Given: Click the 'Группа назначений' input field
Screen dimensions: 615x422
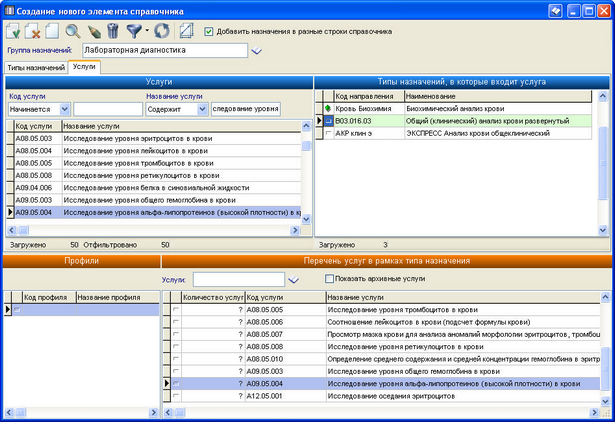Looking at the screenshot, I should tap(165, 50).
